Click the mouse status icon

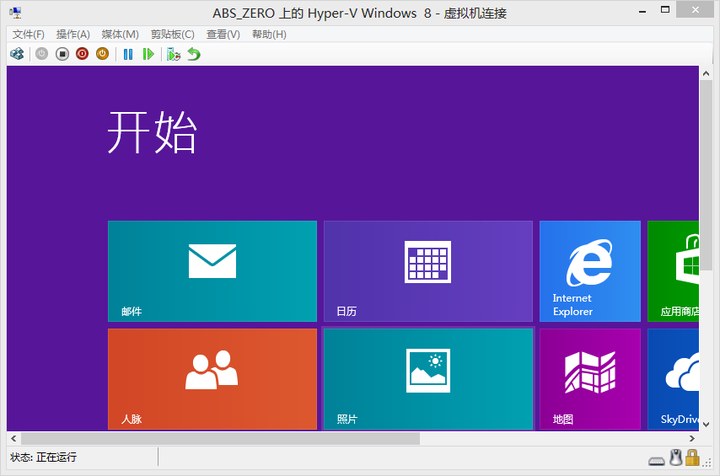[675, 458]
